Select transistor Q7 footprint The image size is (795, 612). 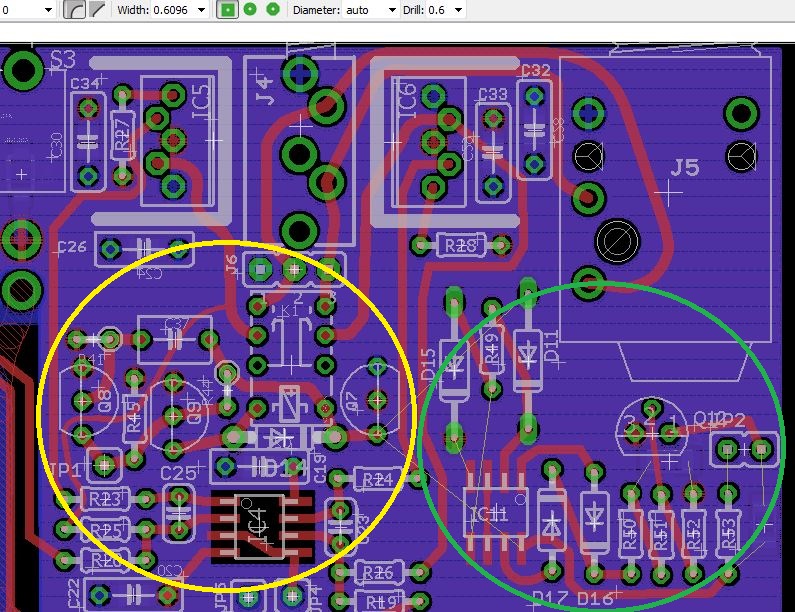[369, 401]
